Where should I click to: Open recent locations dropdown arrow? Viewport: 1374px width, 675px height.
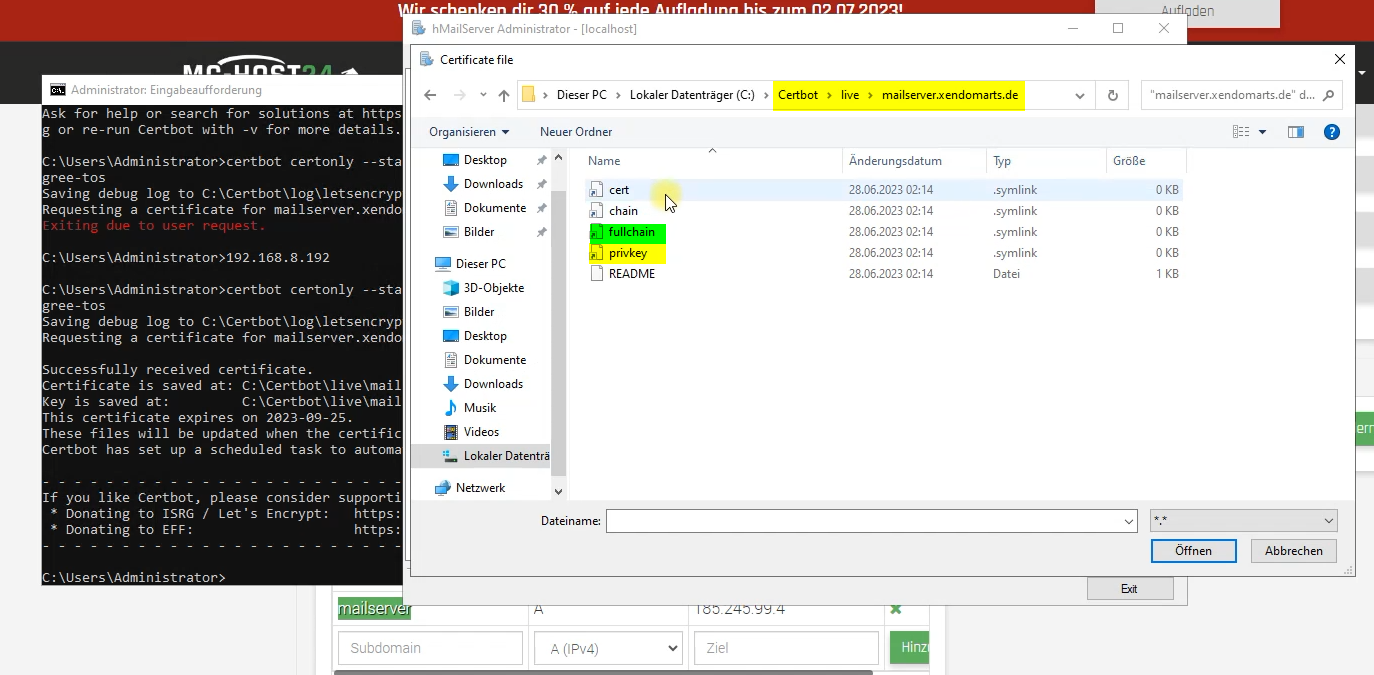482,96
